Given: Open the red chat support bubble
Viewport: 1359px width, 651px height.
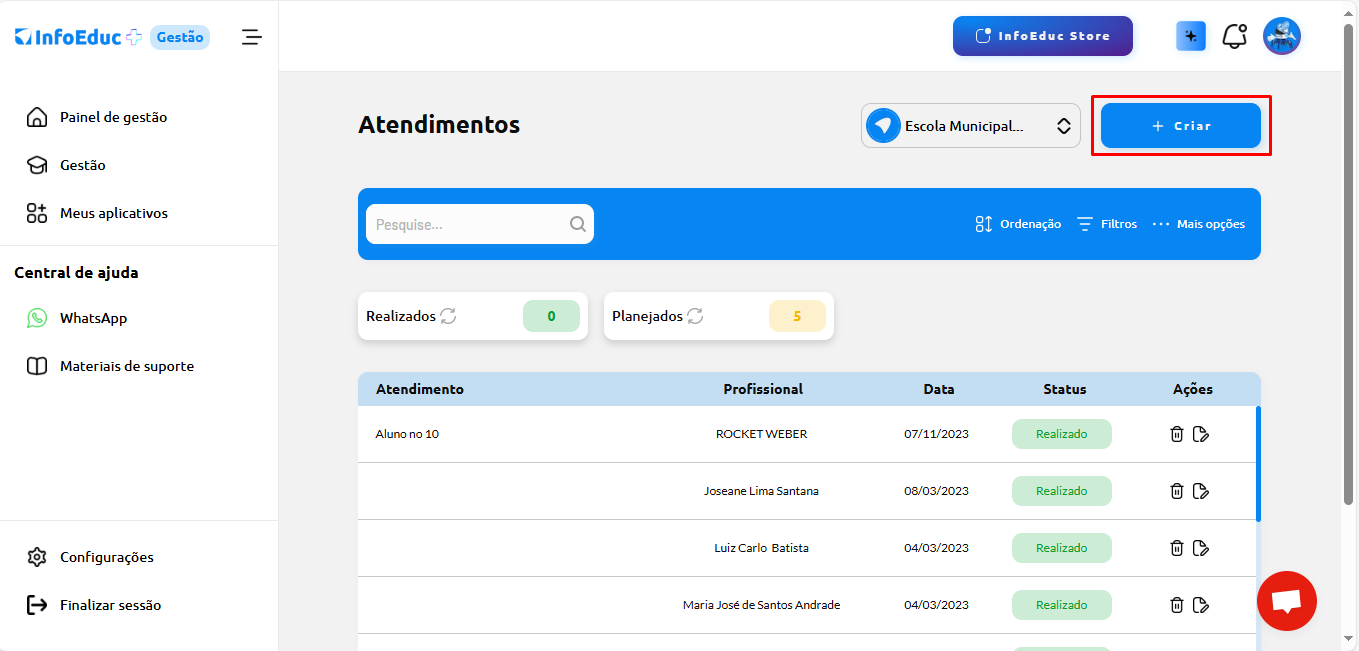Looking at the screenshot, I should pyautogui.click(x=1287, y=601).
